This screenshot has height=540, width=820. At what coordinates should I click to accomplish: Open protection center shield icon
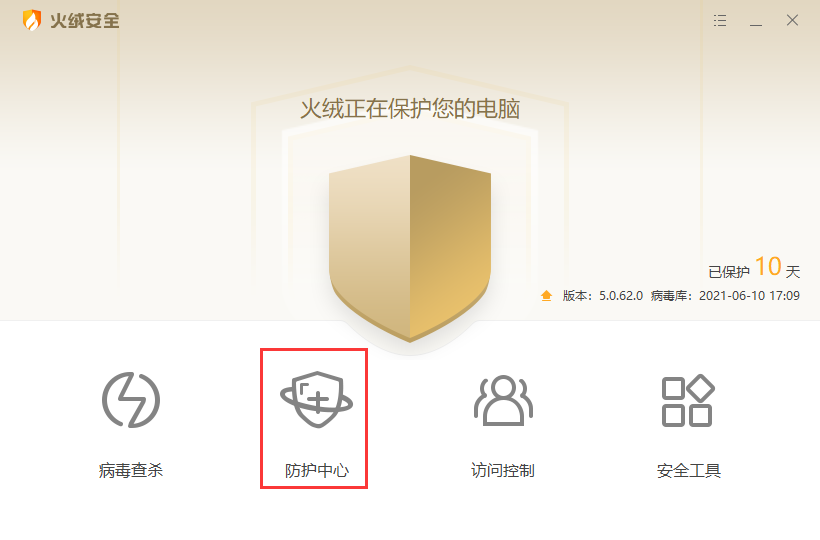coord(316,400)
